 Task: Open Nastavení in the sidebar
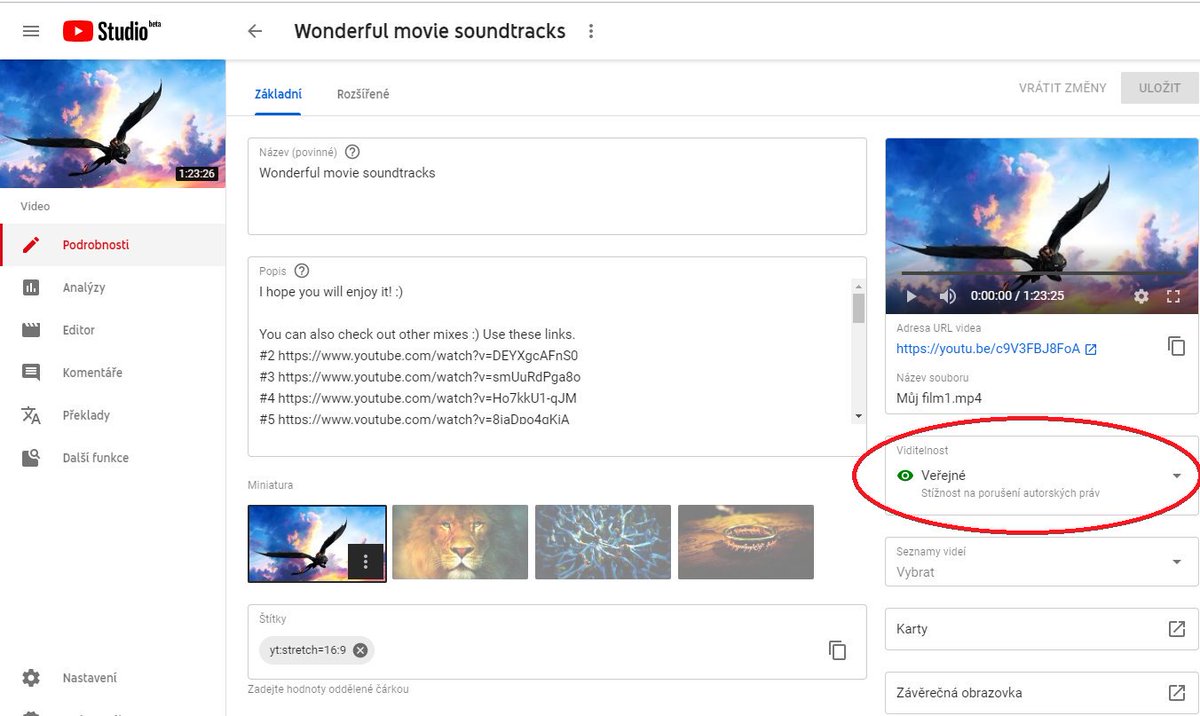112,678
